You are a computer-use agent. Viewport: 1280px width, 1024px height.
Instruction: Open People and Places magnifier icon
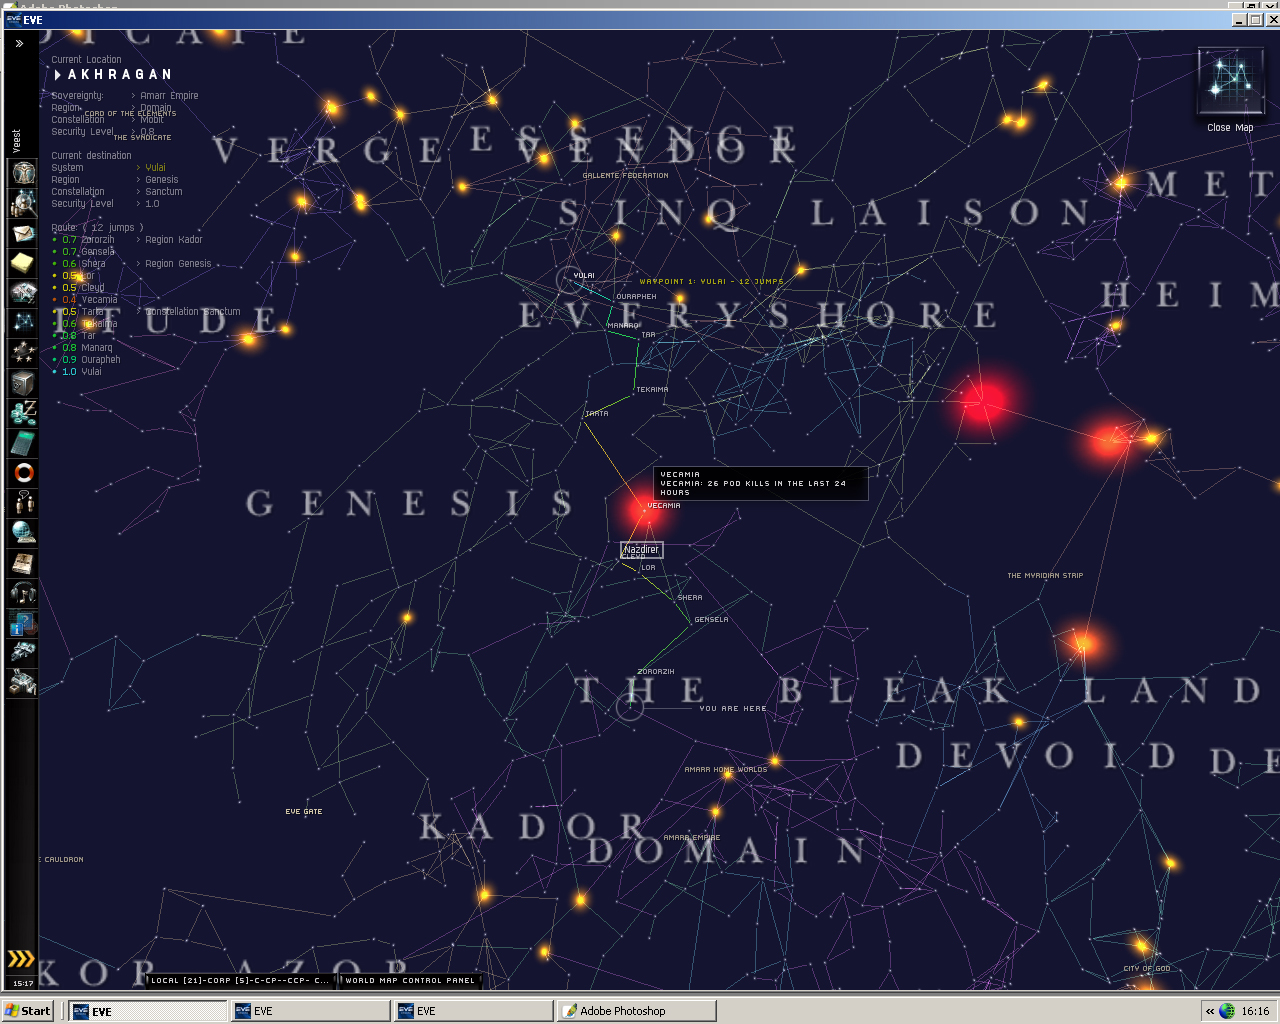tap(23, 203)
